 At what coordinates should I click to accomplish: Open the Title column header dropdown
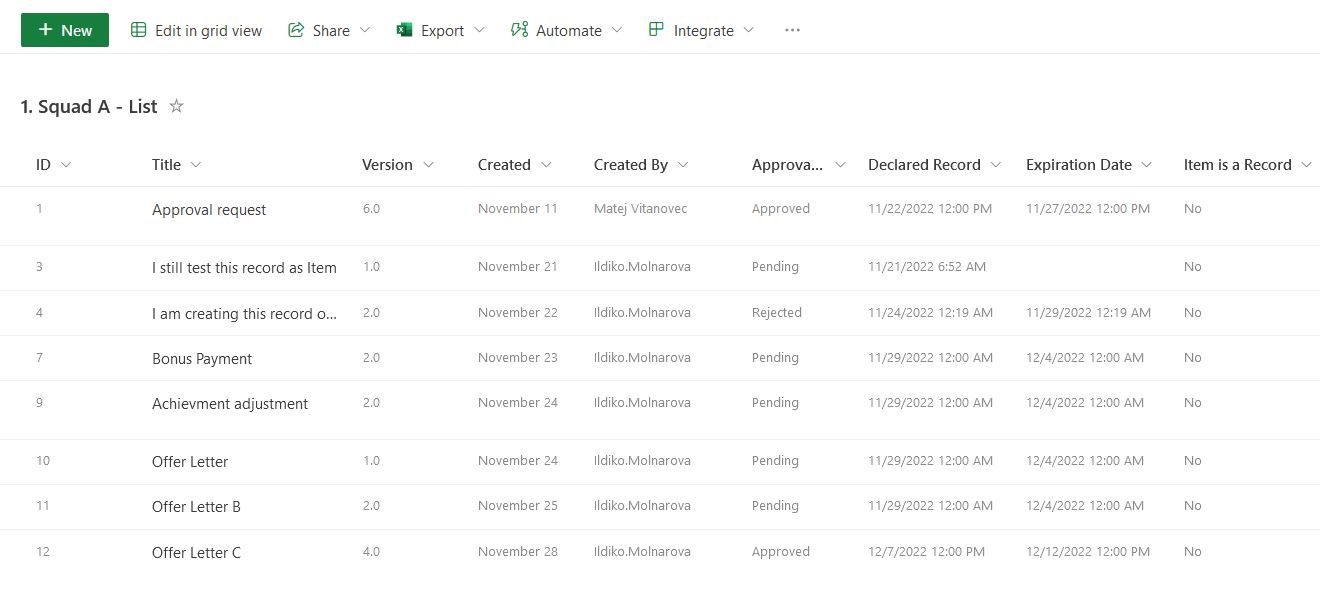point(196,165)
